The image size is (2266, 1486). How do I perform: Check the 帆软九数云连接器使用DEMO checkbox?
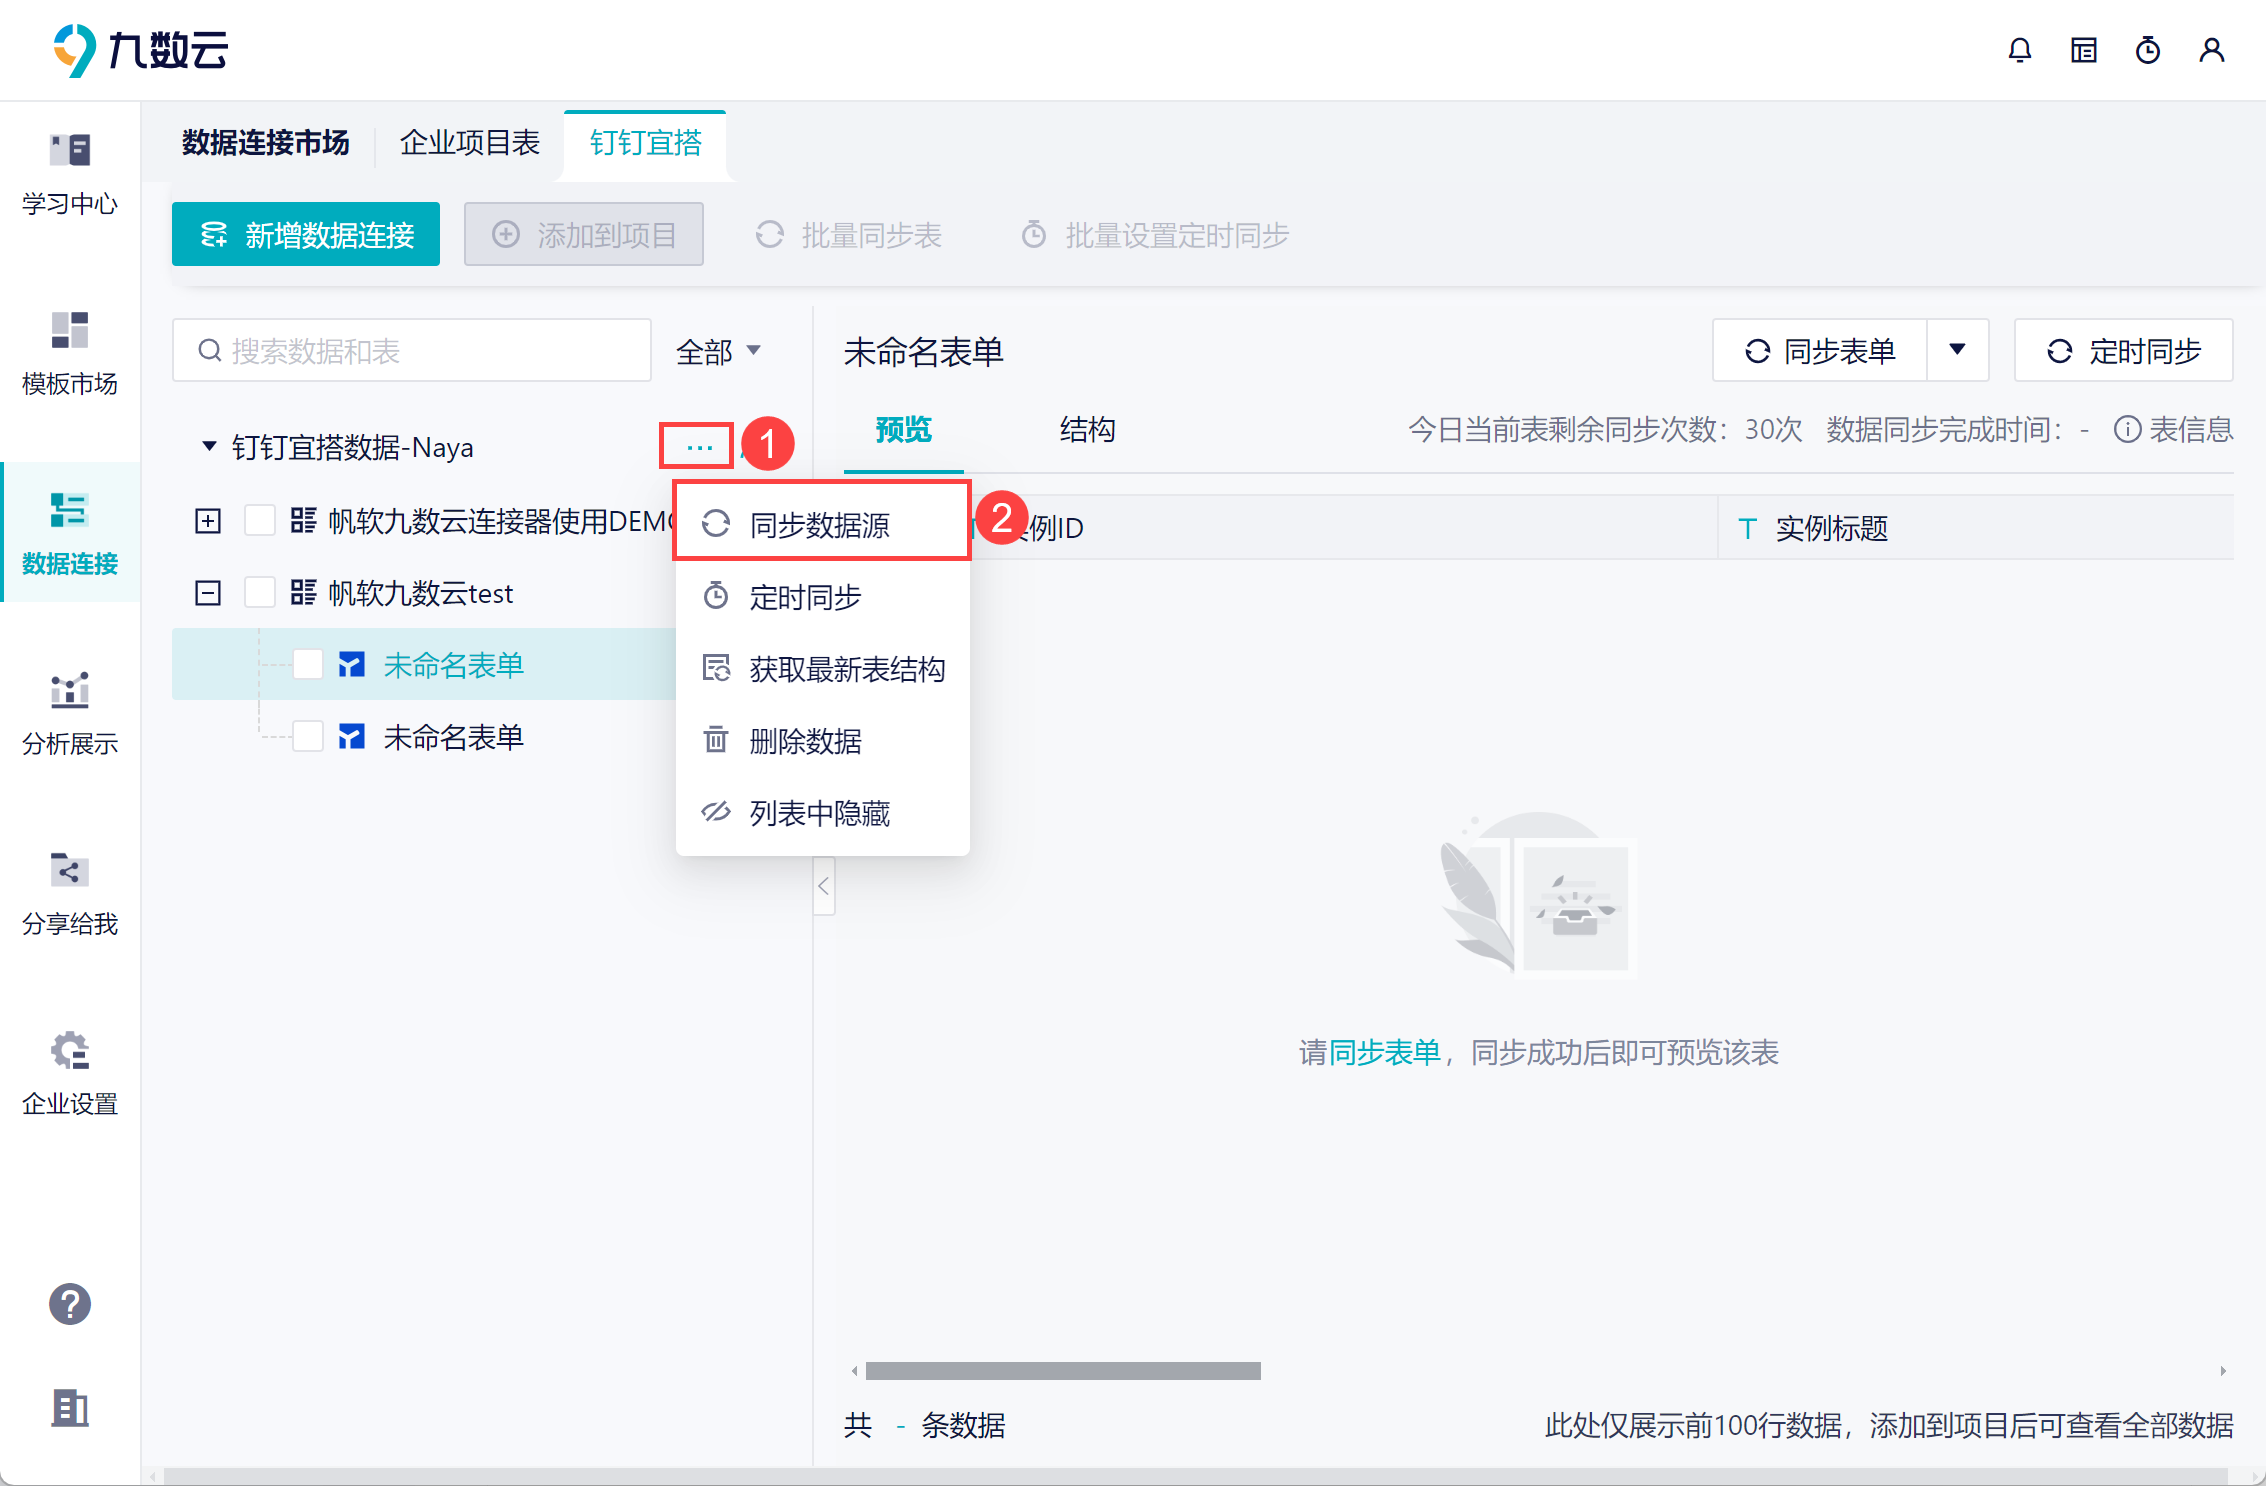click(260, 521)
